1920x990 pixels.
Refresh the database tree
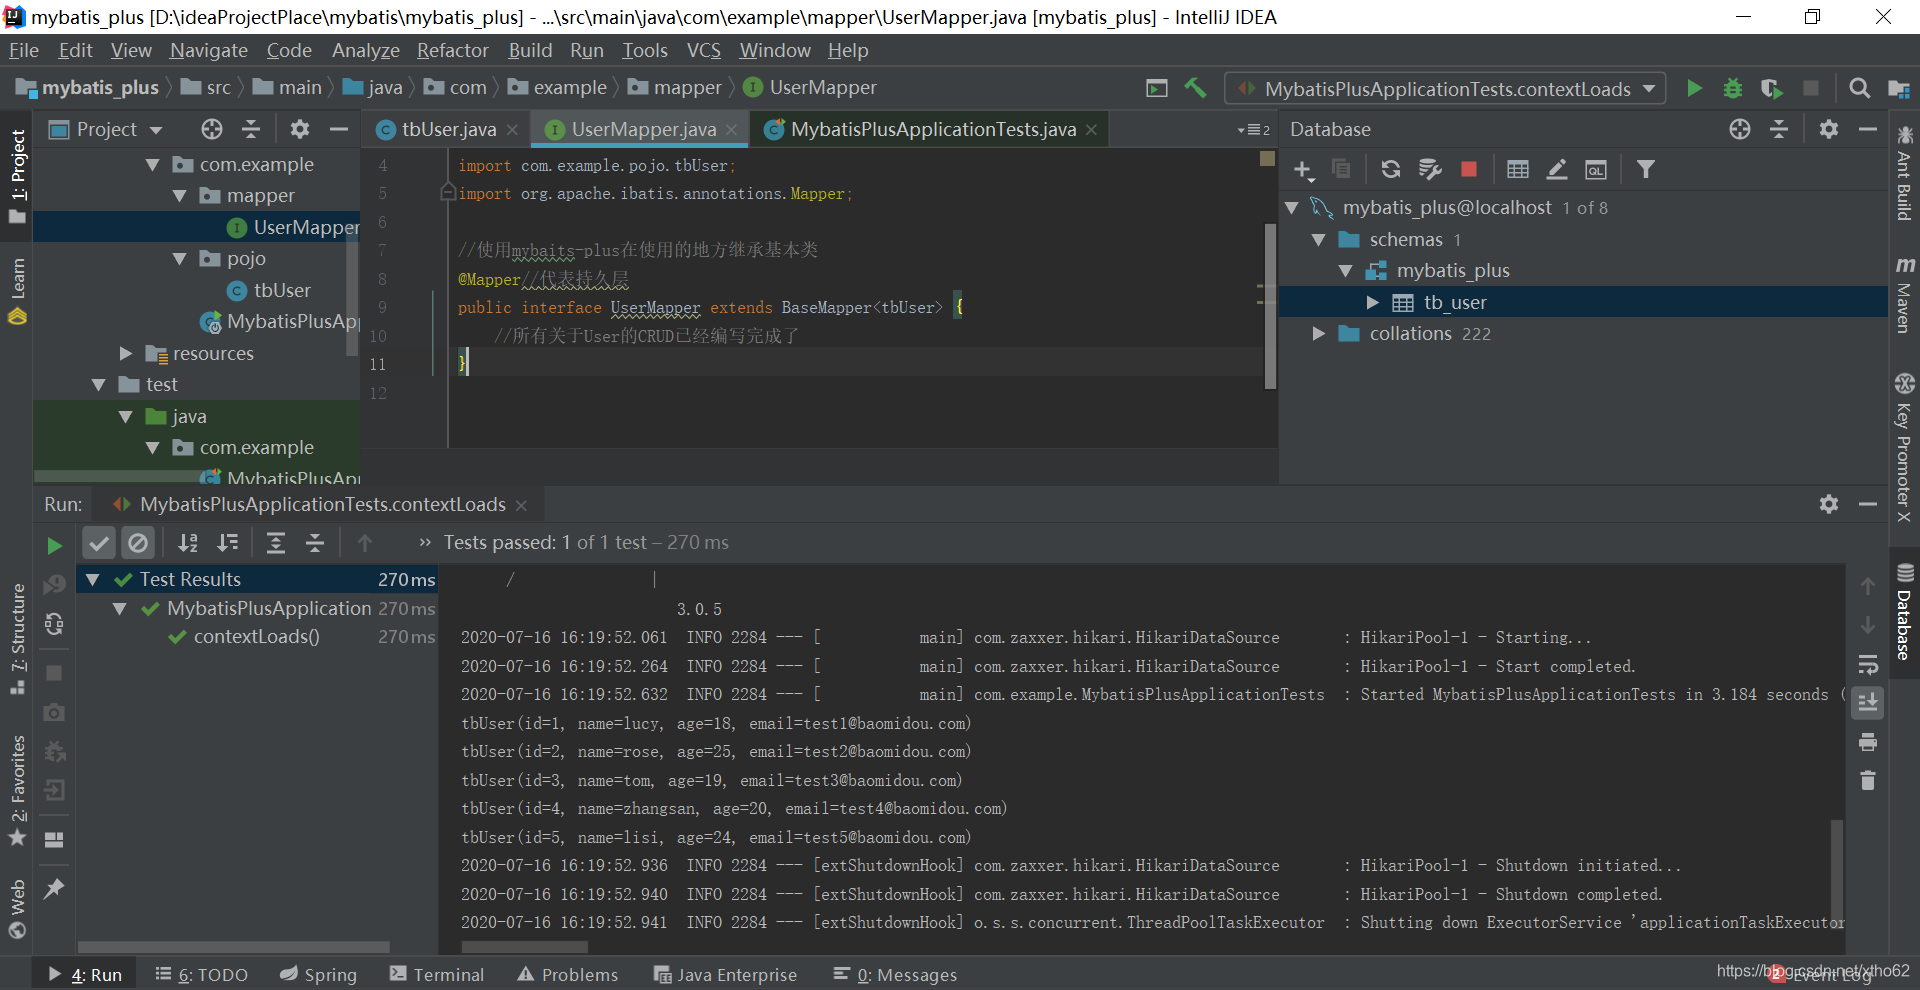pyautogui.click(x=1390, y=169)
